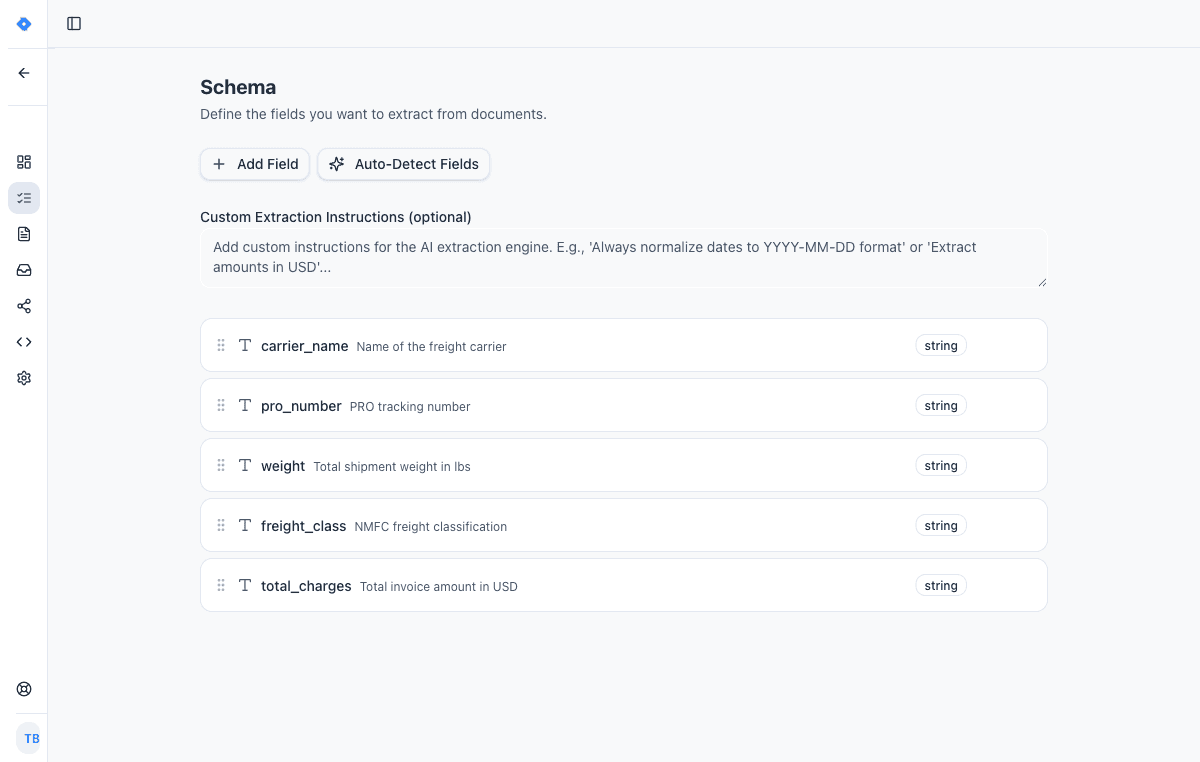Open settings via the gear icon
Viewport: 1200px width, 762px height.
(24, 378)
